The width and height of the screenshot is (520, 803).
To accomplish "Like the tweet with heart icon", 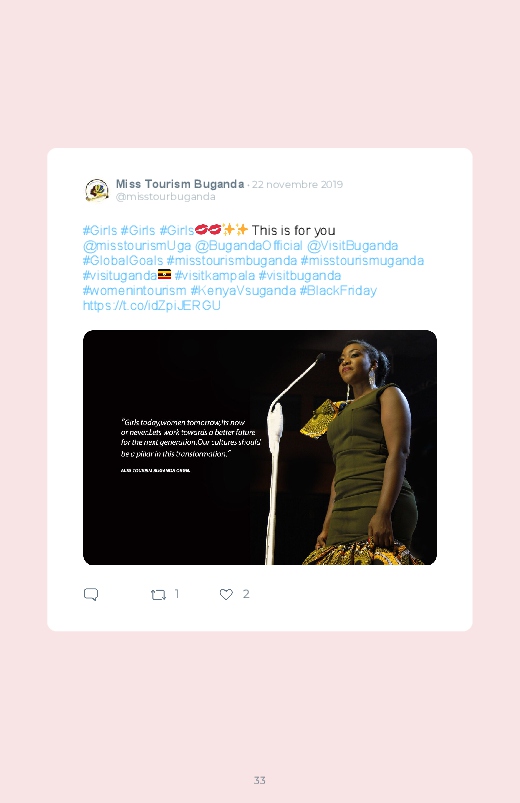I will point(226,594).
